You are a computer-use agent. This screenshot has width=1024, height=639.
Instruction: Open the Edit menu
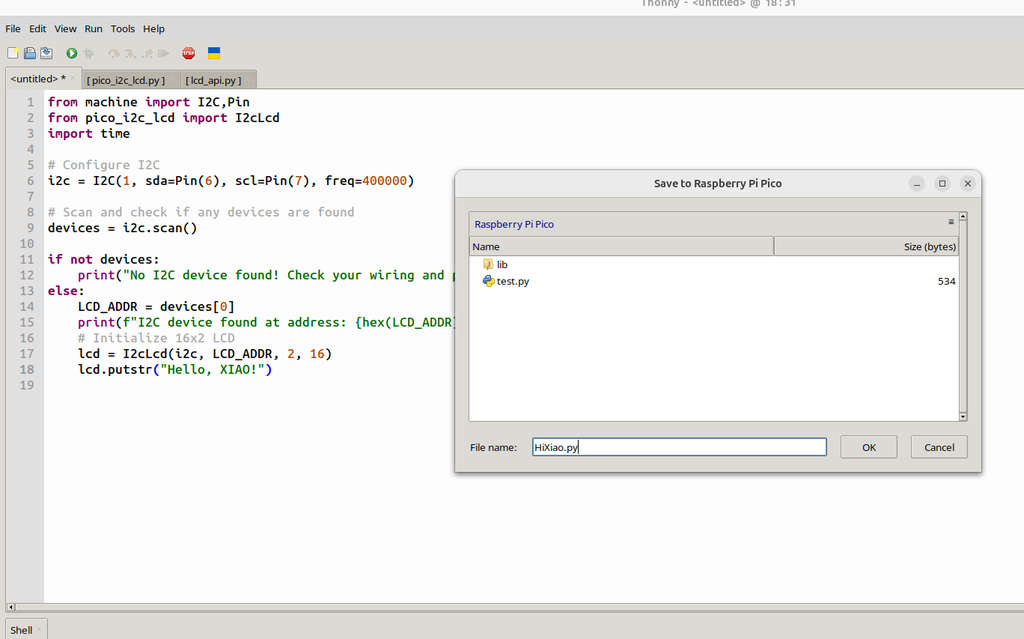(38, 29)
